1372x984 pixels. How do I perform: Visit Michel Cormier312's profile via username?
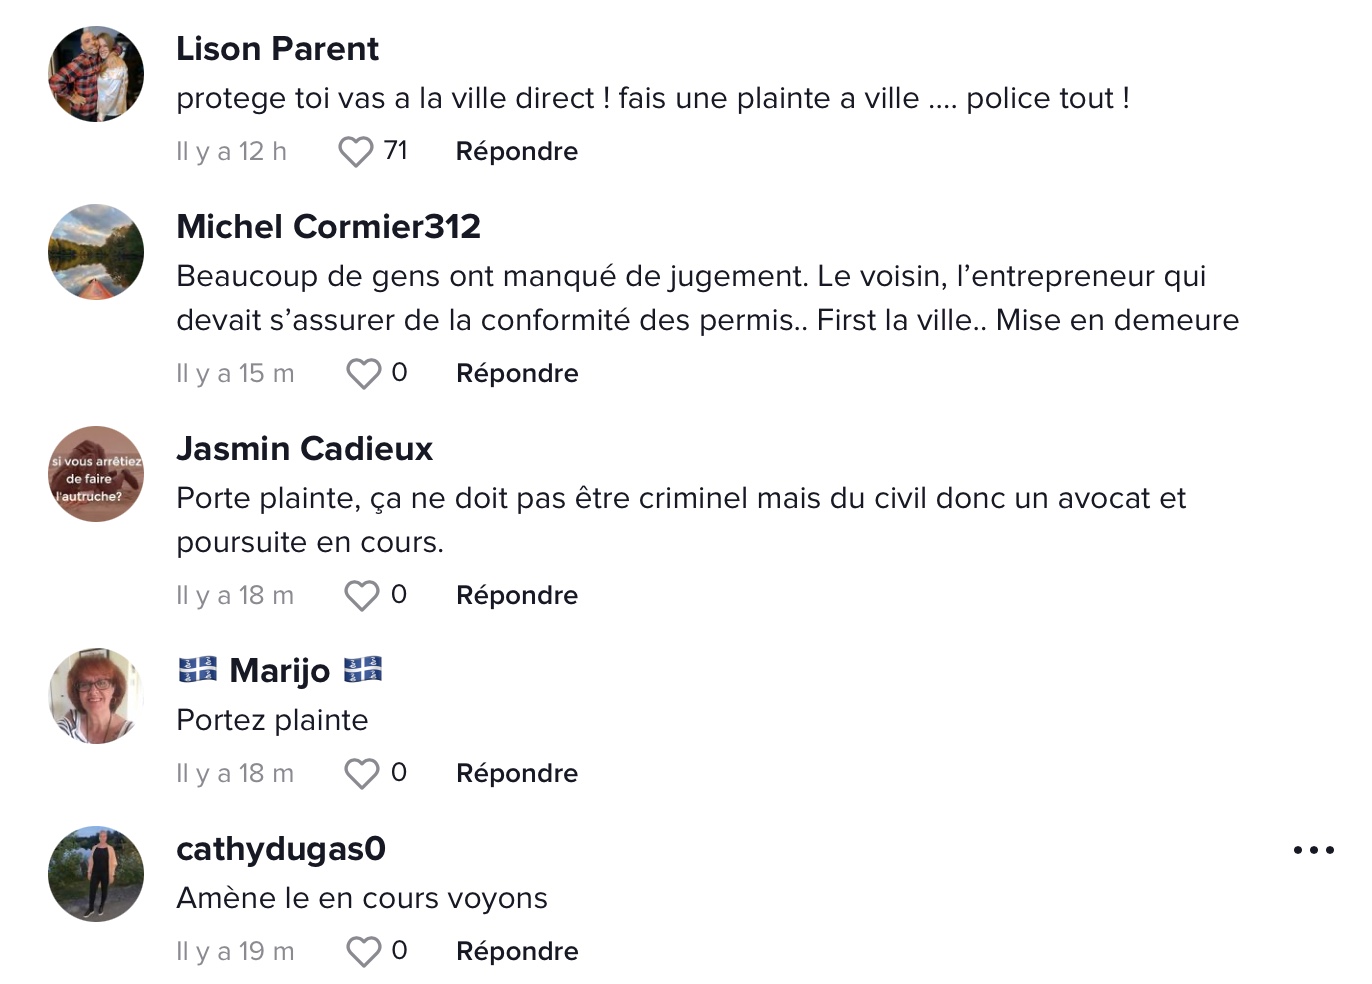[x=328, y=227]
